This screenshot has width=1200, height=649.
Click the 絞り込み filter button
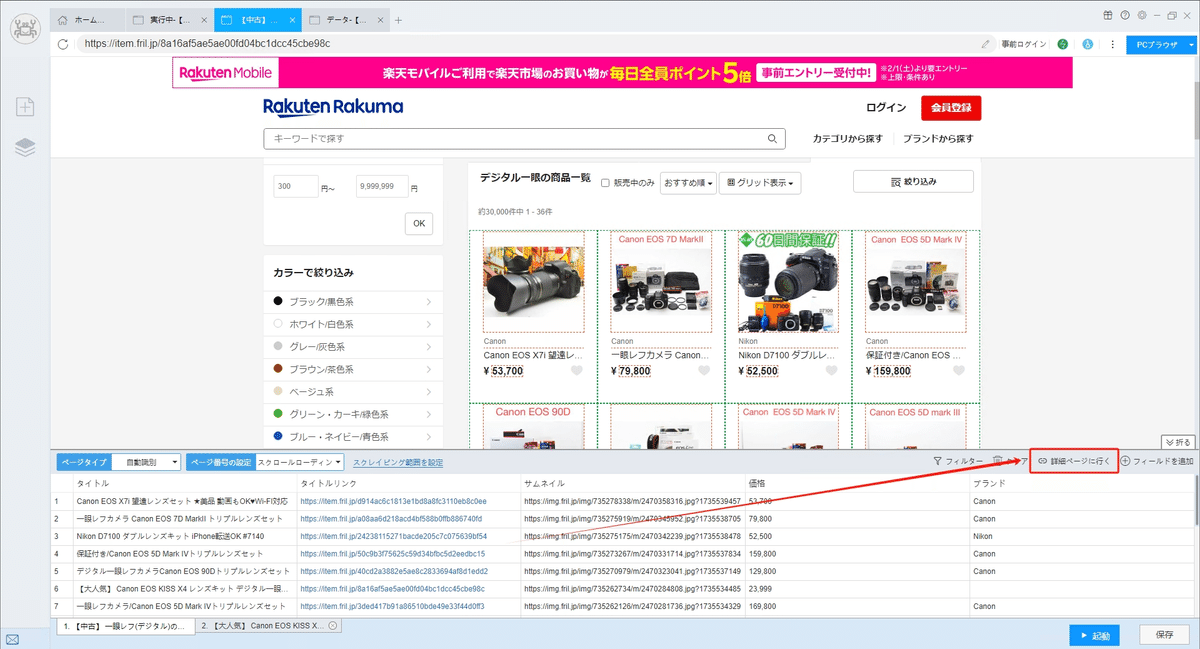913,182
